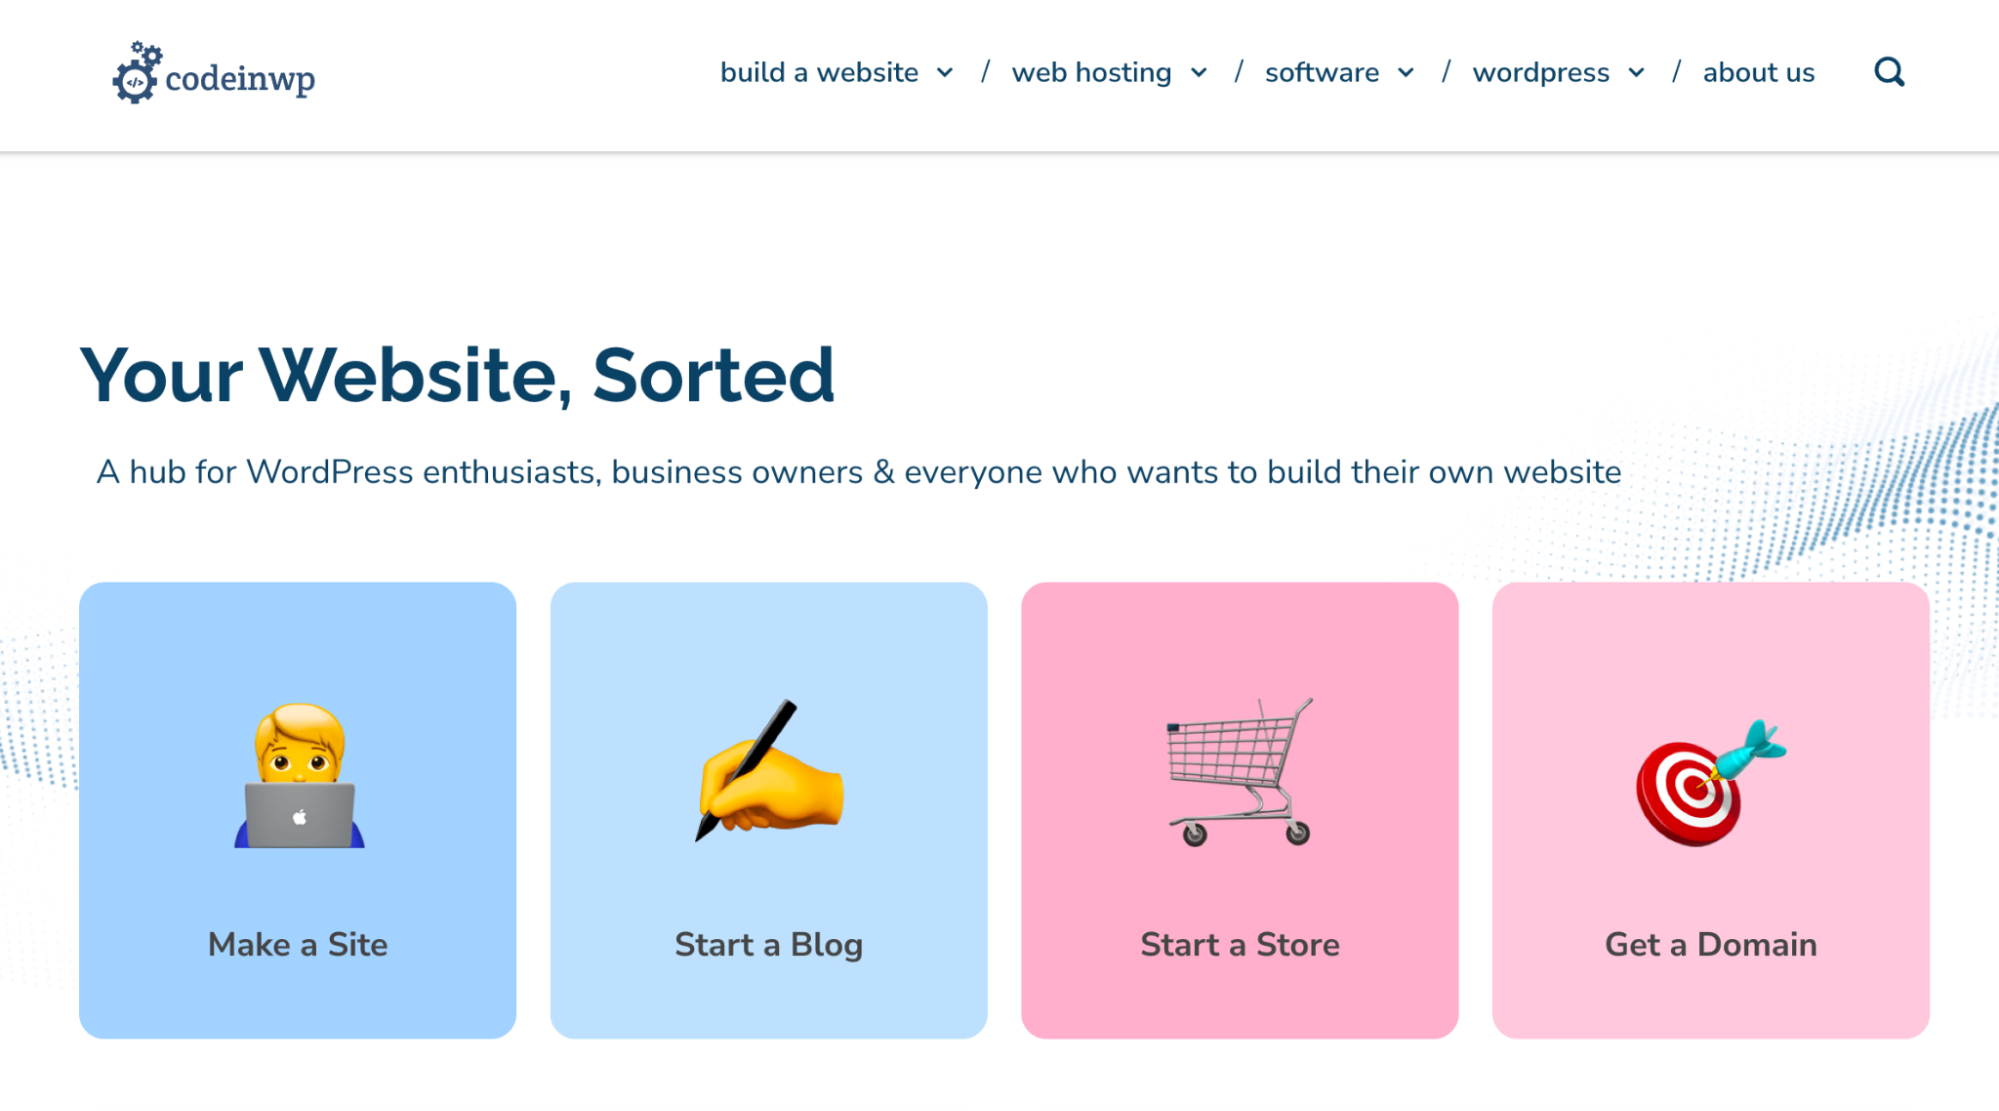The image size is (1999, 1111).
Task: Click the Start a Blog label
Action: [x=768, y=944]
